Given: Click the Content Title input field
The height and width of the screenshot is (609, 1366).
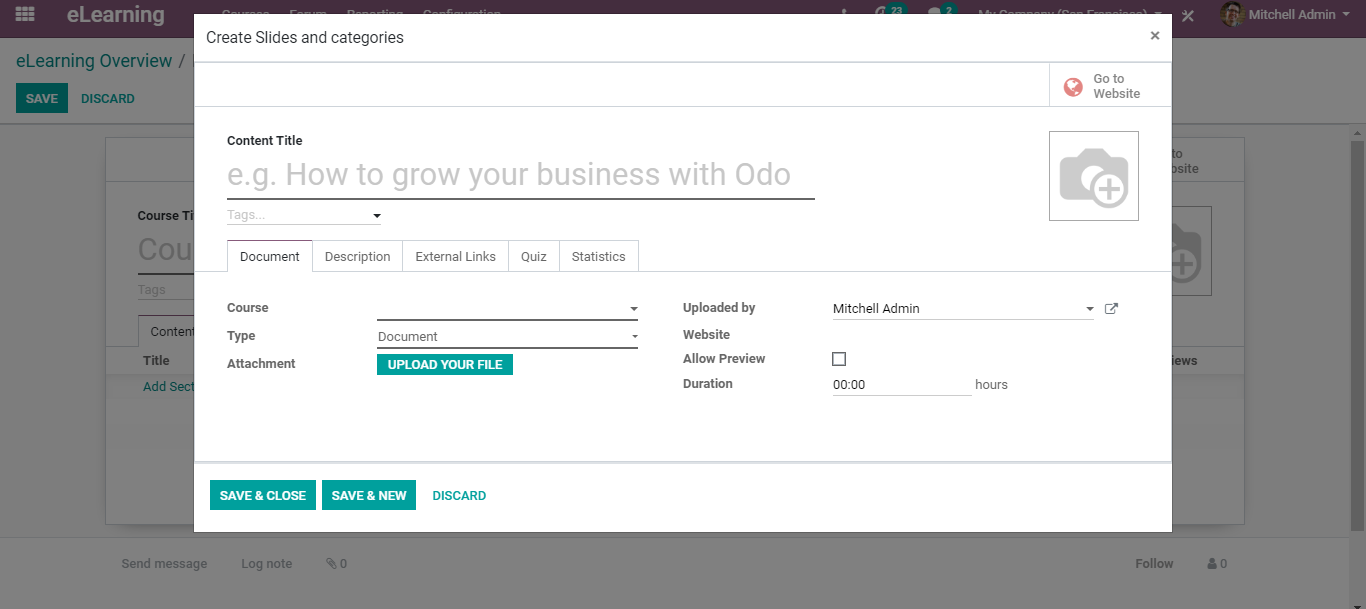Looking at the screenshot, I should [521, 175].
